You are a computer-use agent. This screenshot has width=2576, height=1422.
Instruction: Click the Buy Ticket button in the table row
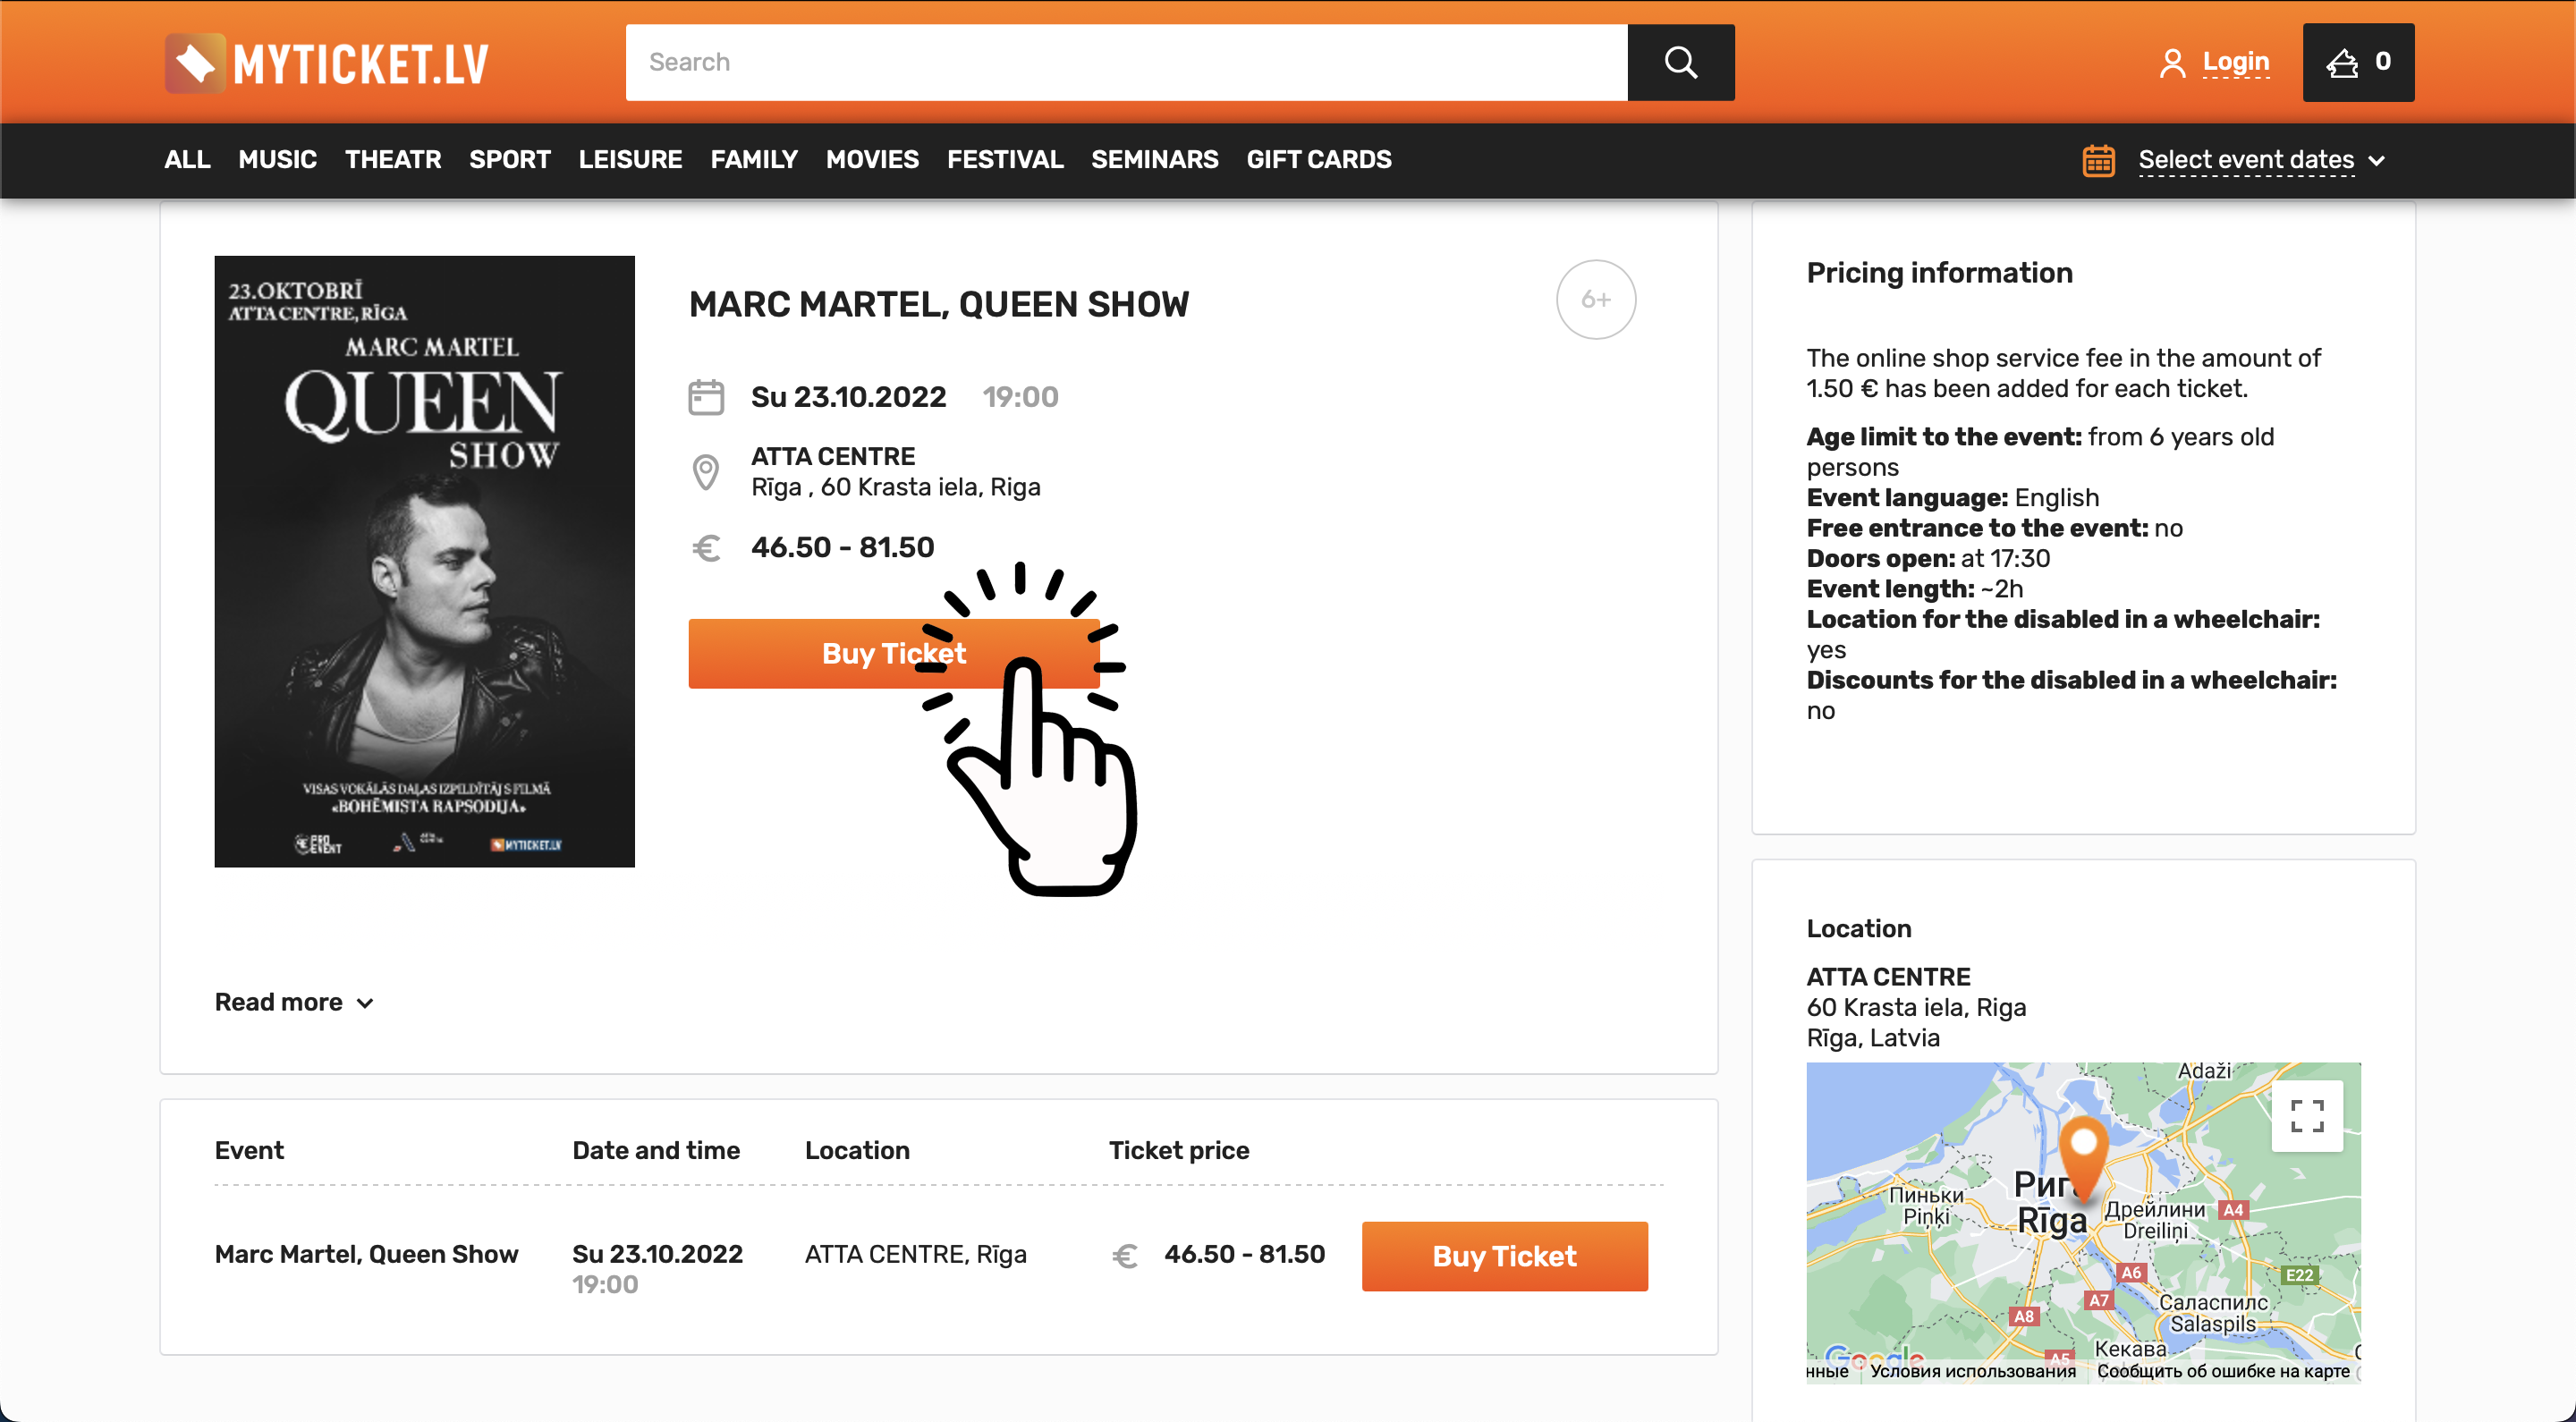pyautogui.click(x=1504, y=1256)
